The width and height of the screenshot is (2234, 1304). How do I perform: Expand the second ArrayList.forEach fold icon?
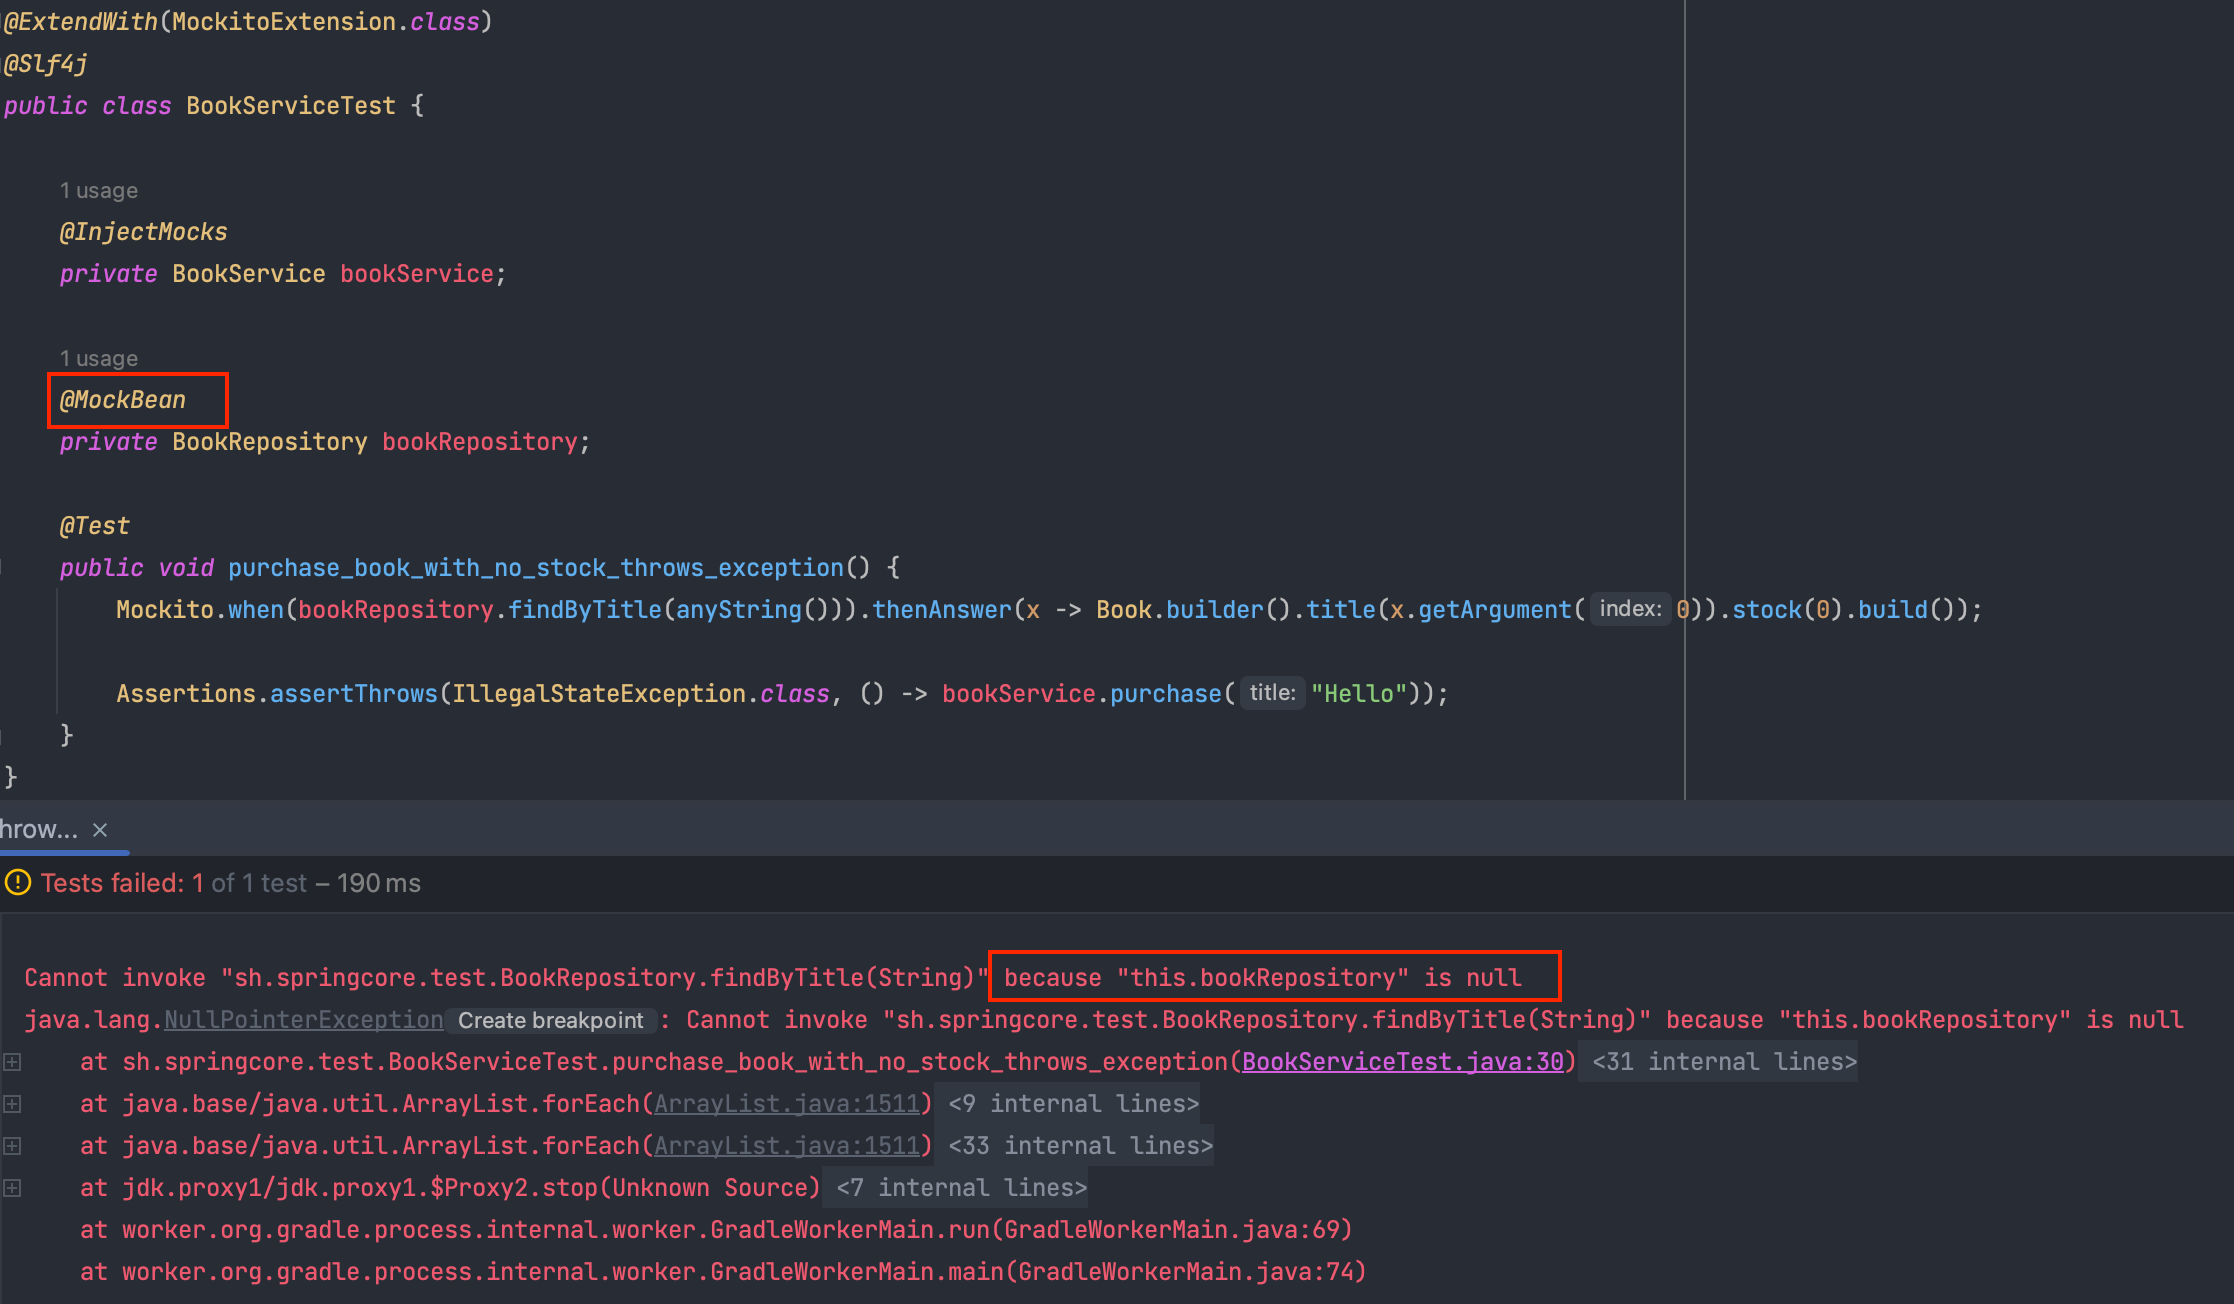coord(12,1146)
